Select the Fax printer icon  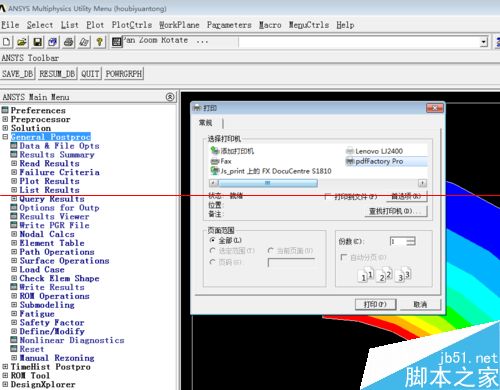(214, 161)
